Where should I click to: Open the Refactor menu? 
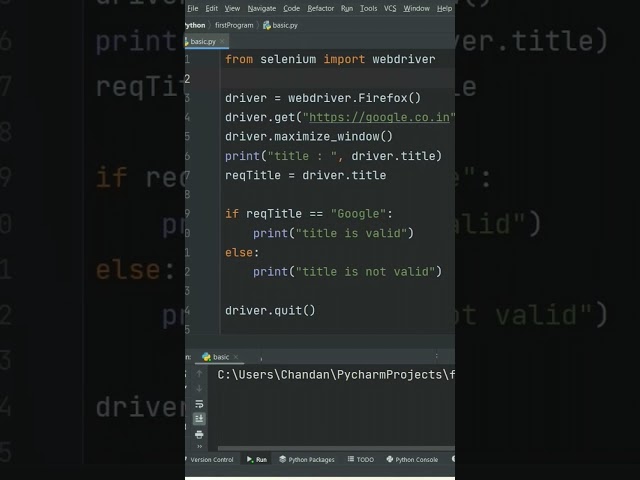pos(320,9)
